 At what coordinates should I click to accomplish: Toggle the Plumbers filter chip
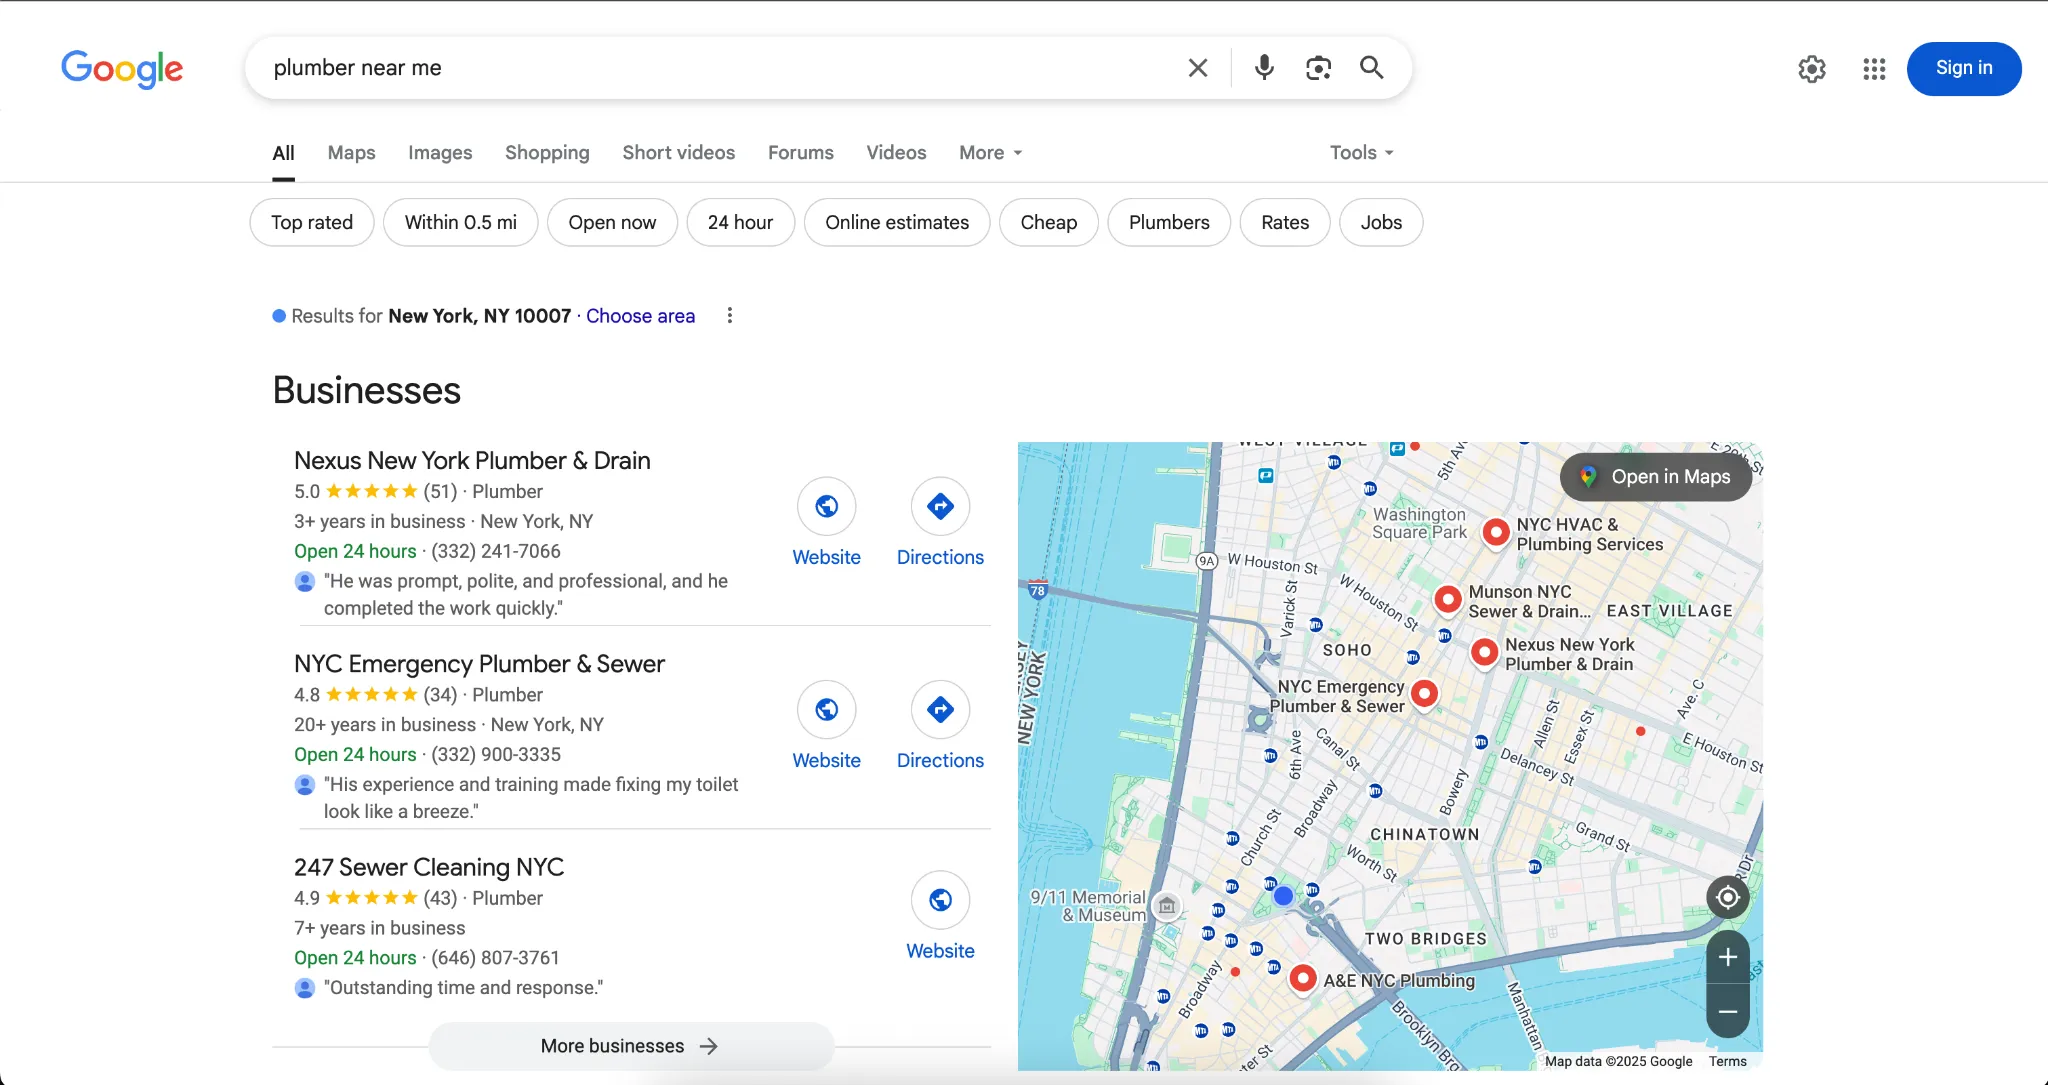1169,222
